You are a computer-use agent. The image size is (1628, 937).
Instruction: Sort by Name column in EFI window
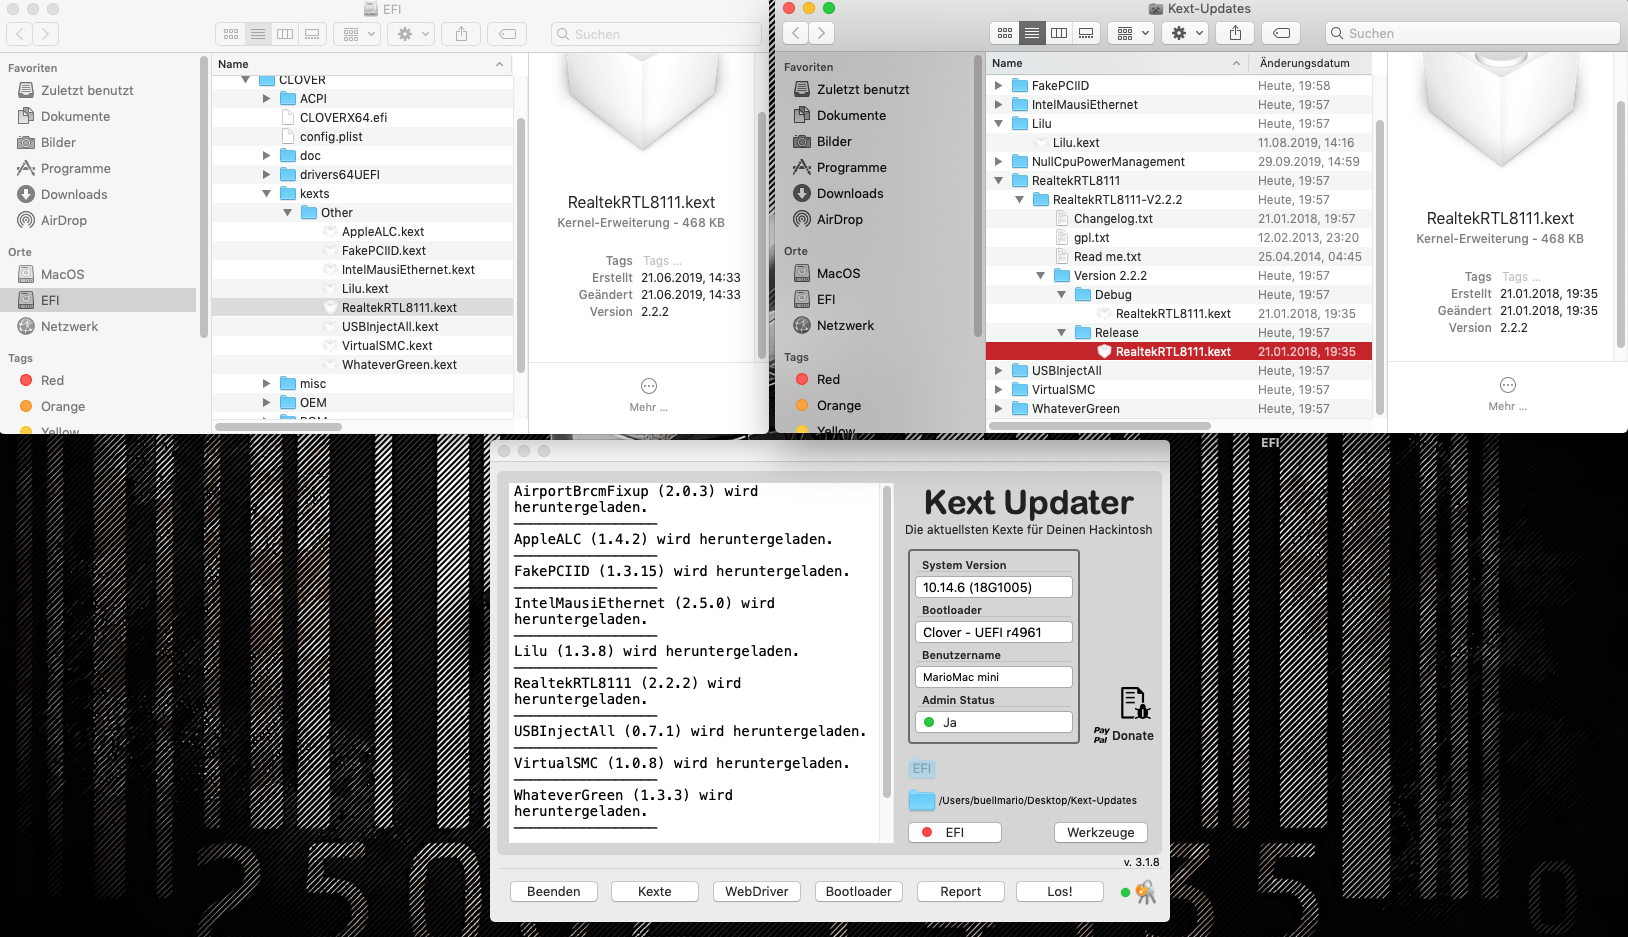click(362, 64)
